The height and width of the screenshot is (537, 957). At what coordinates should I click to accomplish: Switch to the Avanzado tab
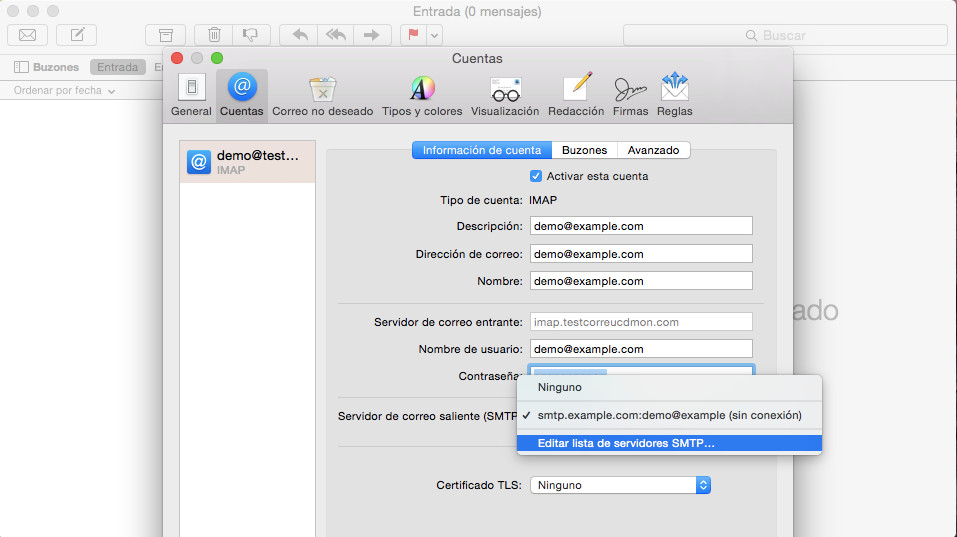[653, 150]
